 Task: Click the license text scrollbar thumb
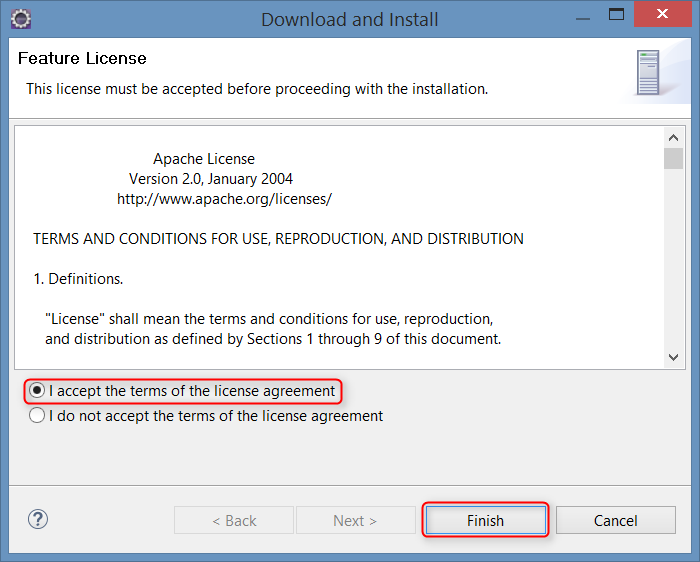coord(673,158)
